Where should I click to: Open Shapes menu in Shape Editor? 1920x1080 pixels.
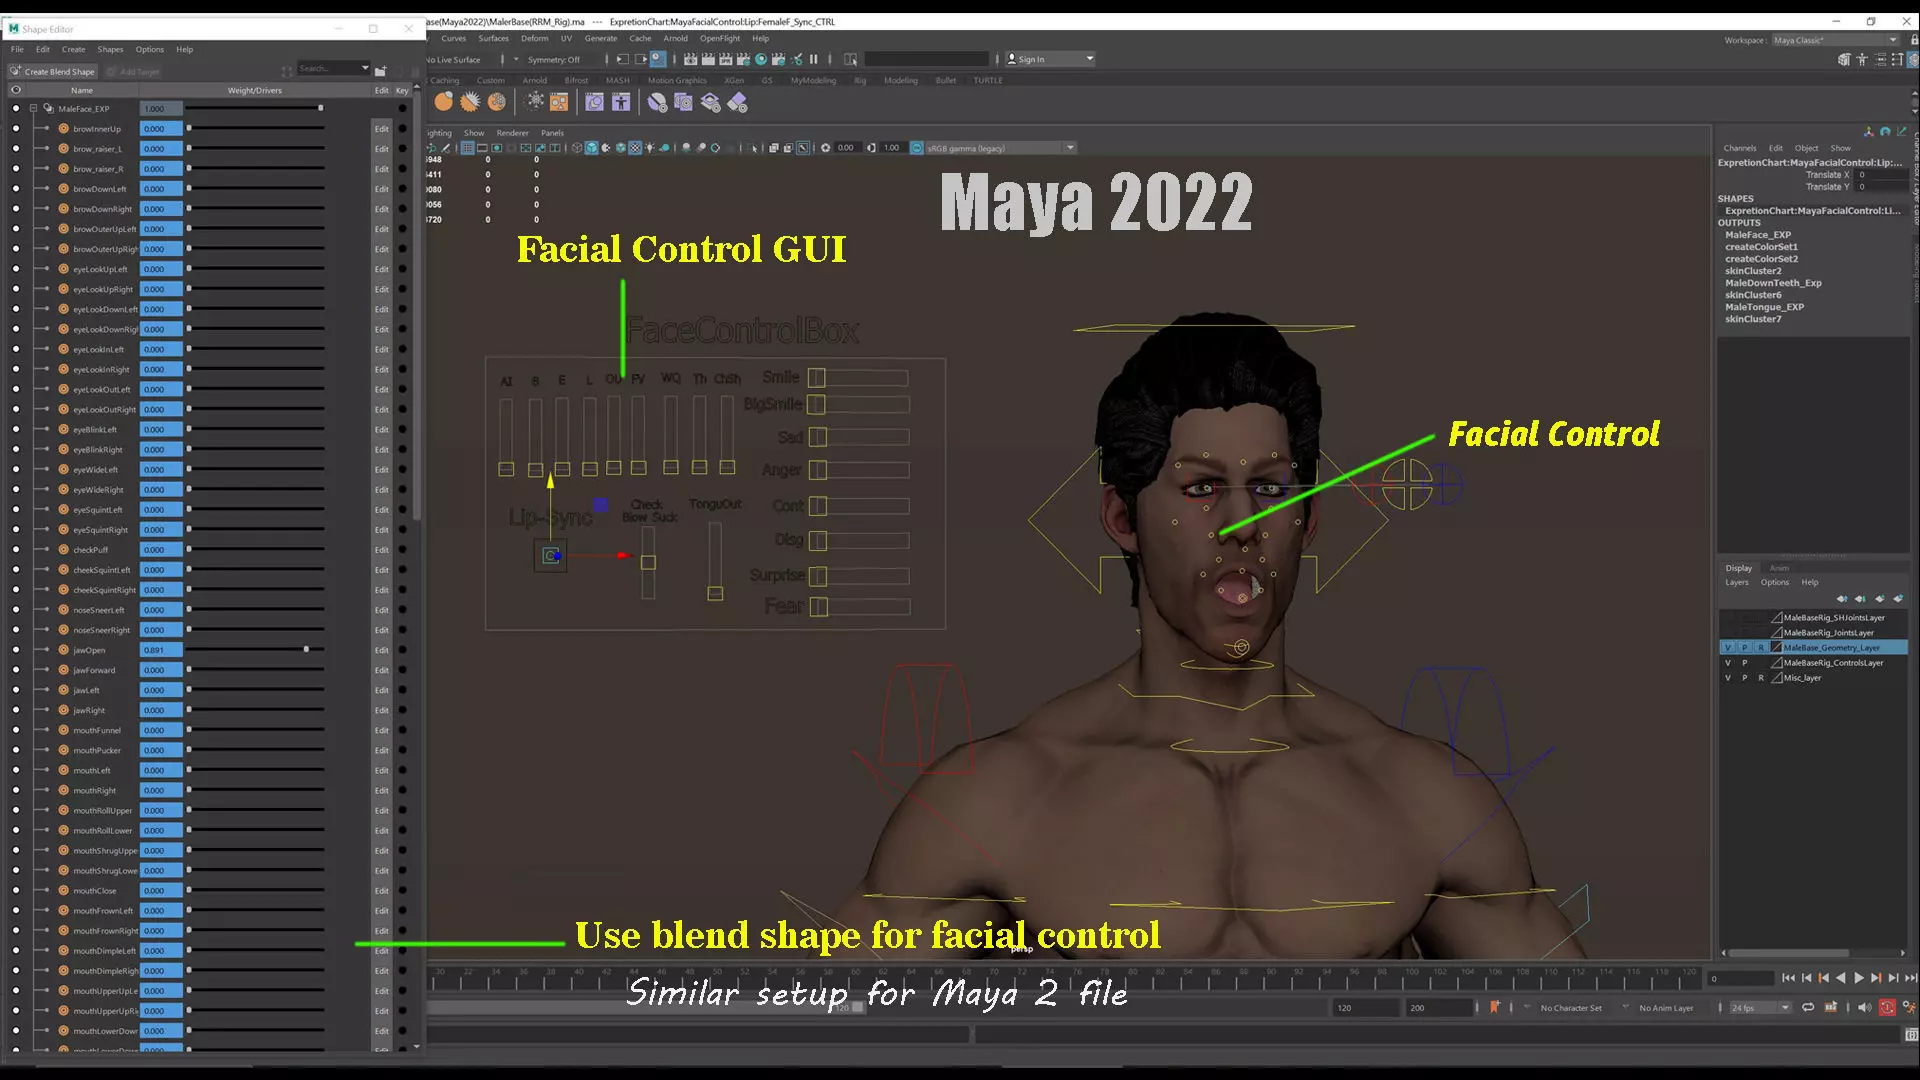coord(110,49)
